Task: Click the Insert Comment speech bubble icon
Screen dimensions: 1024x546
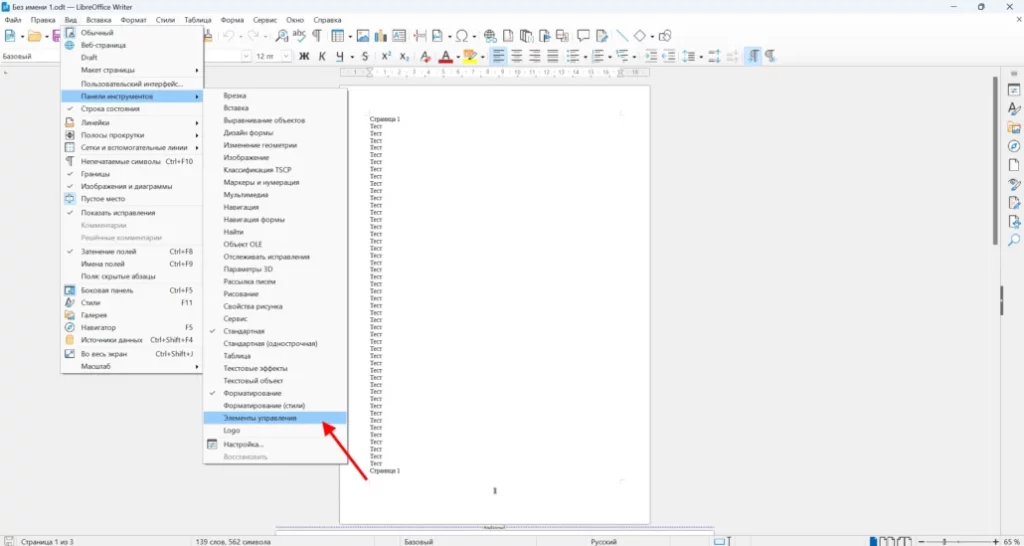Action: [583, 35]
